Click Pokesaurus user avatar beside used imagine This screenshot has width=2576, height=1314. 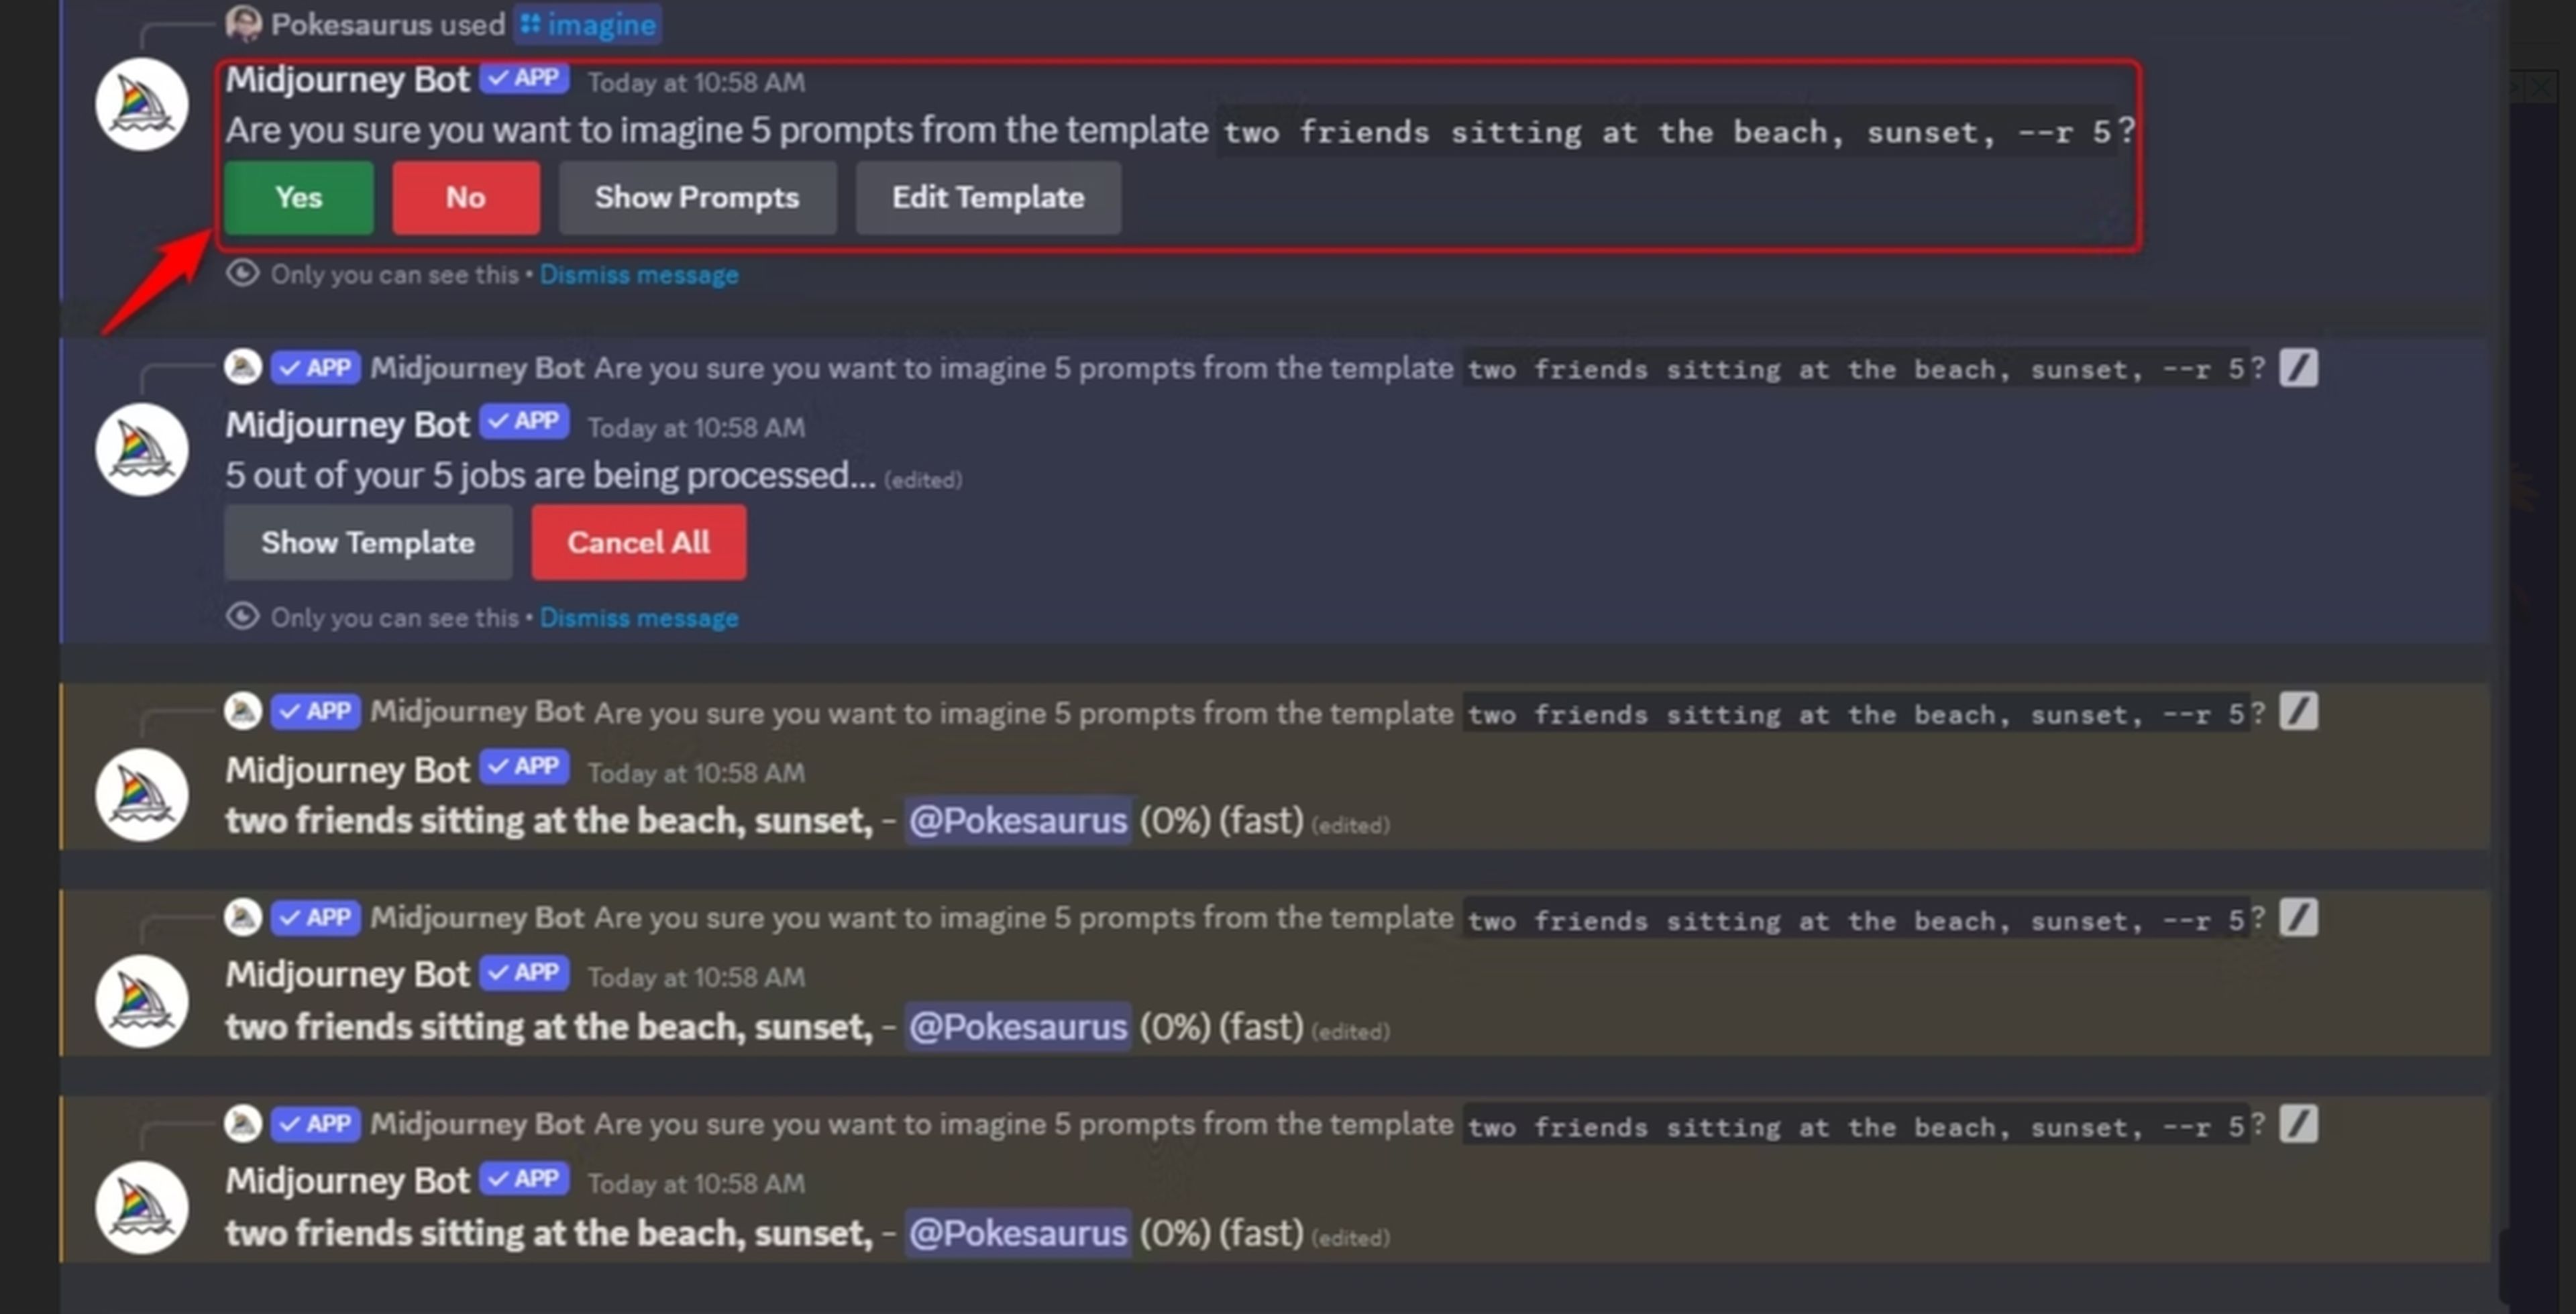[x=243, y=23]
